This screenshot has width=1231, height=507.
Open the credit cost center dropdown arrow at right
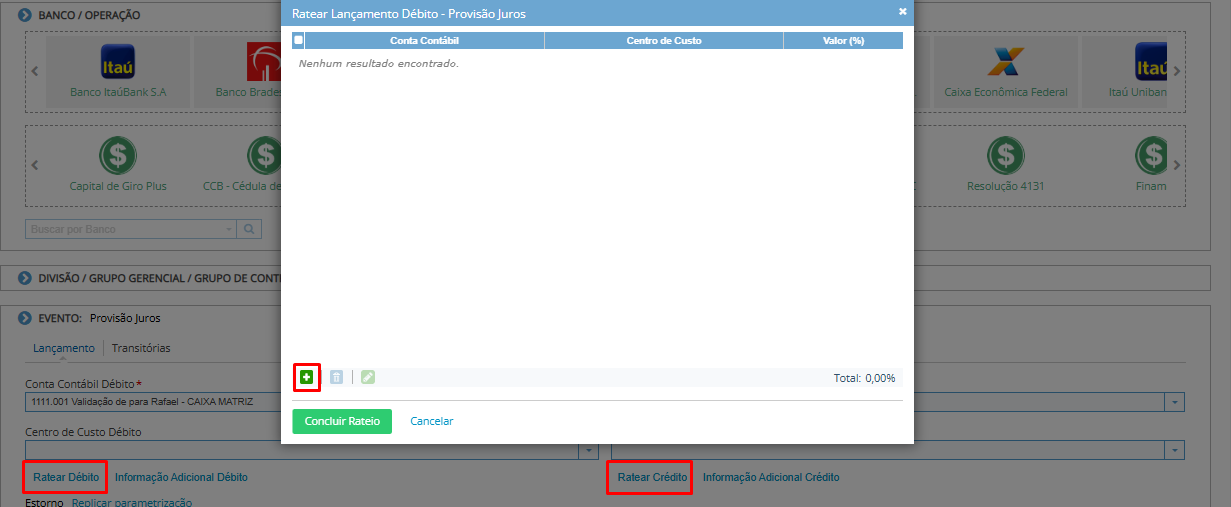(x=1174, y=450)
